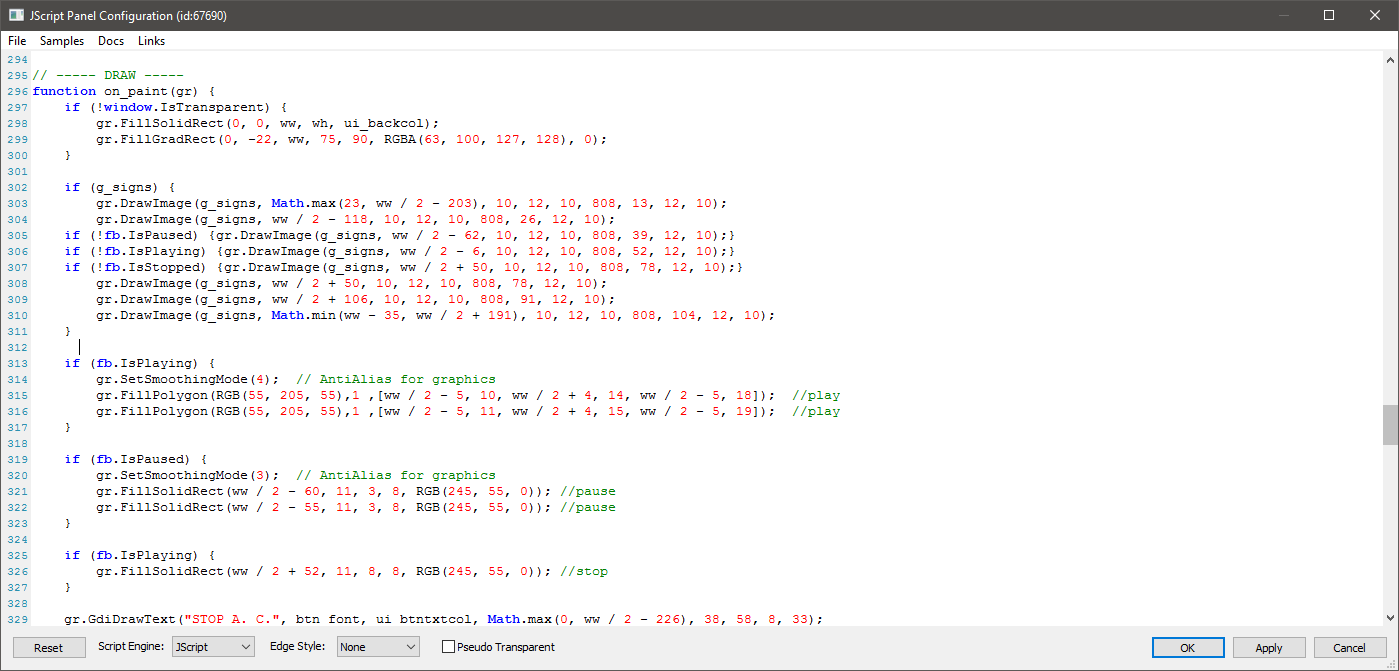Screen dimensions: 1399x671
Task: Expand the Edge Style dropdown
Action: [x=377, y=647]
